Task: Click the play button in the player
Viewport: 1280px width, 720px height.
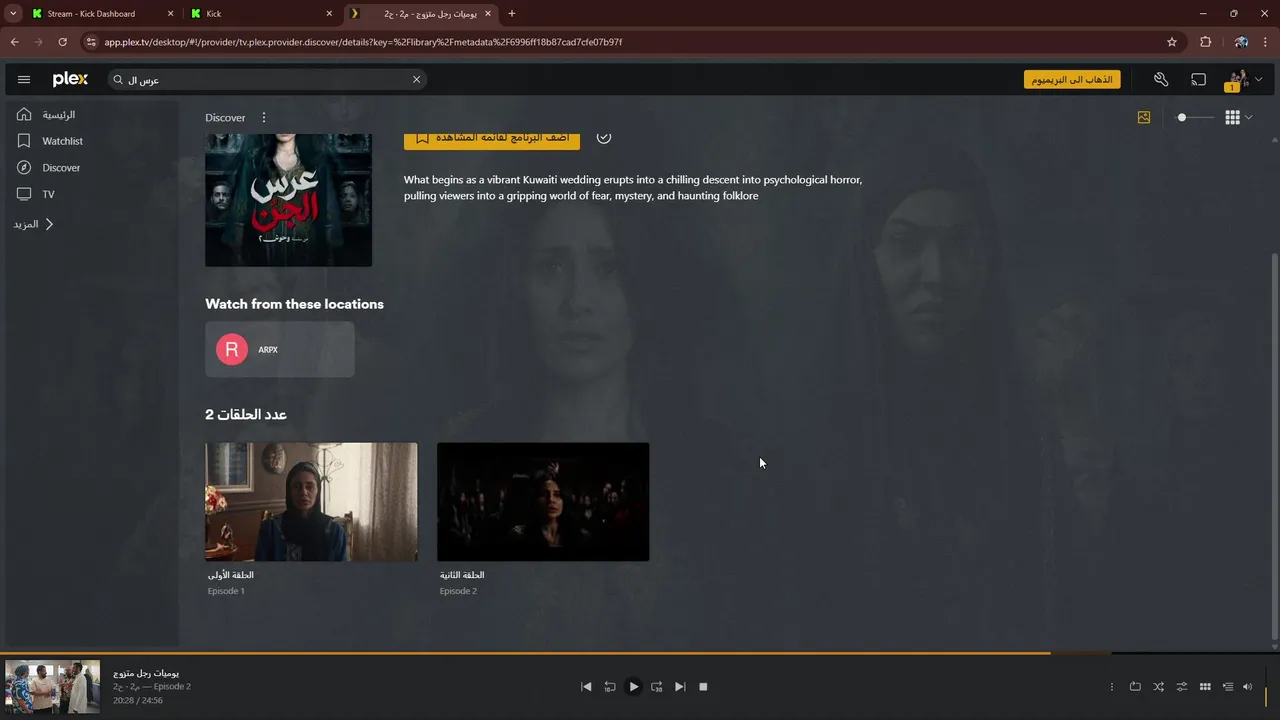Action: [633, 687]
